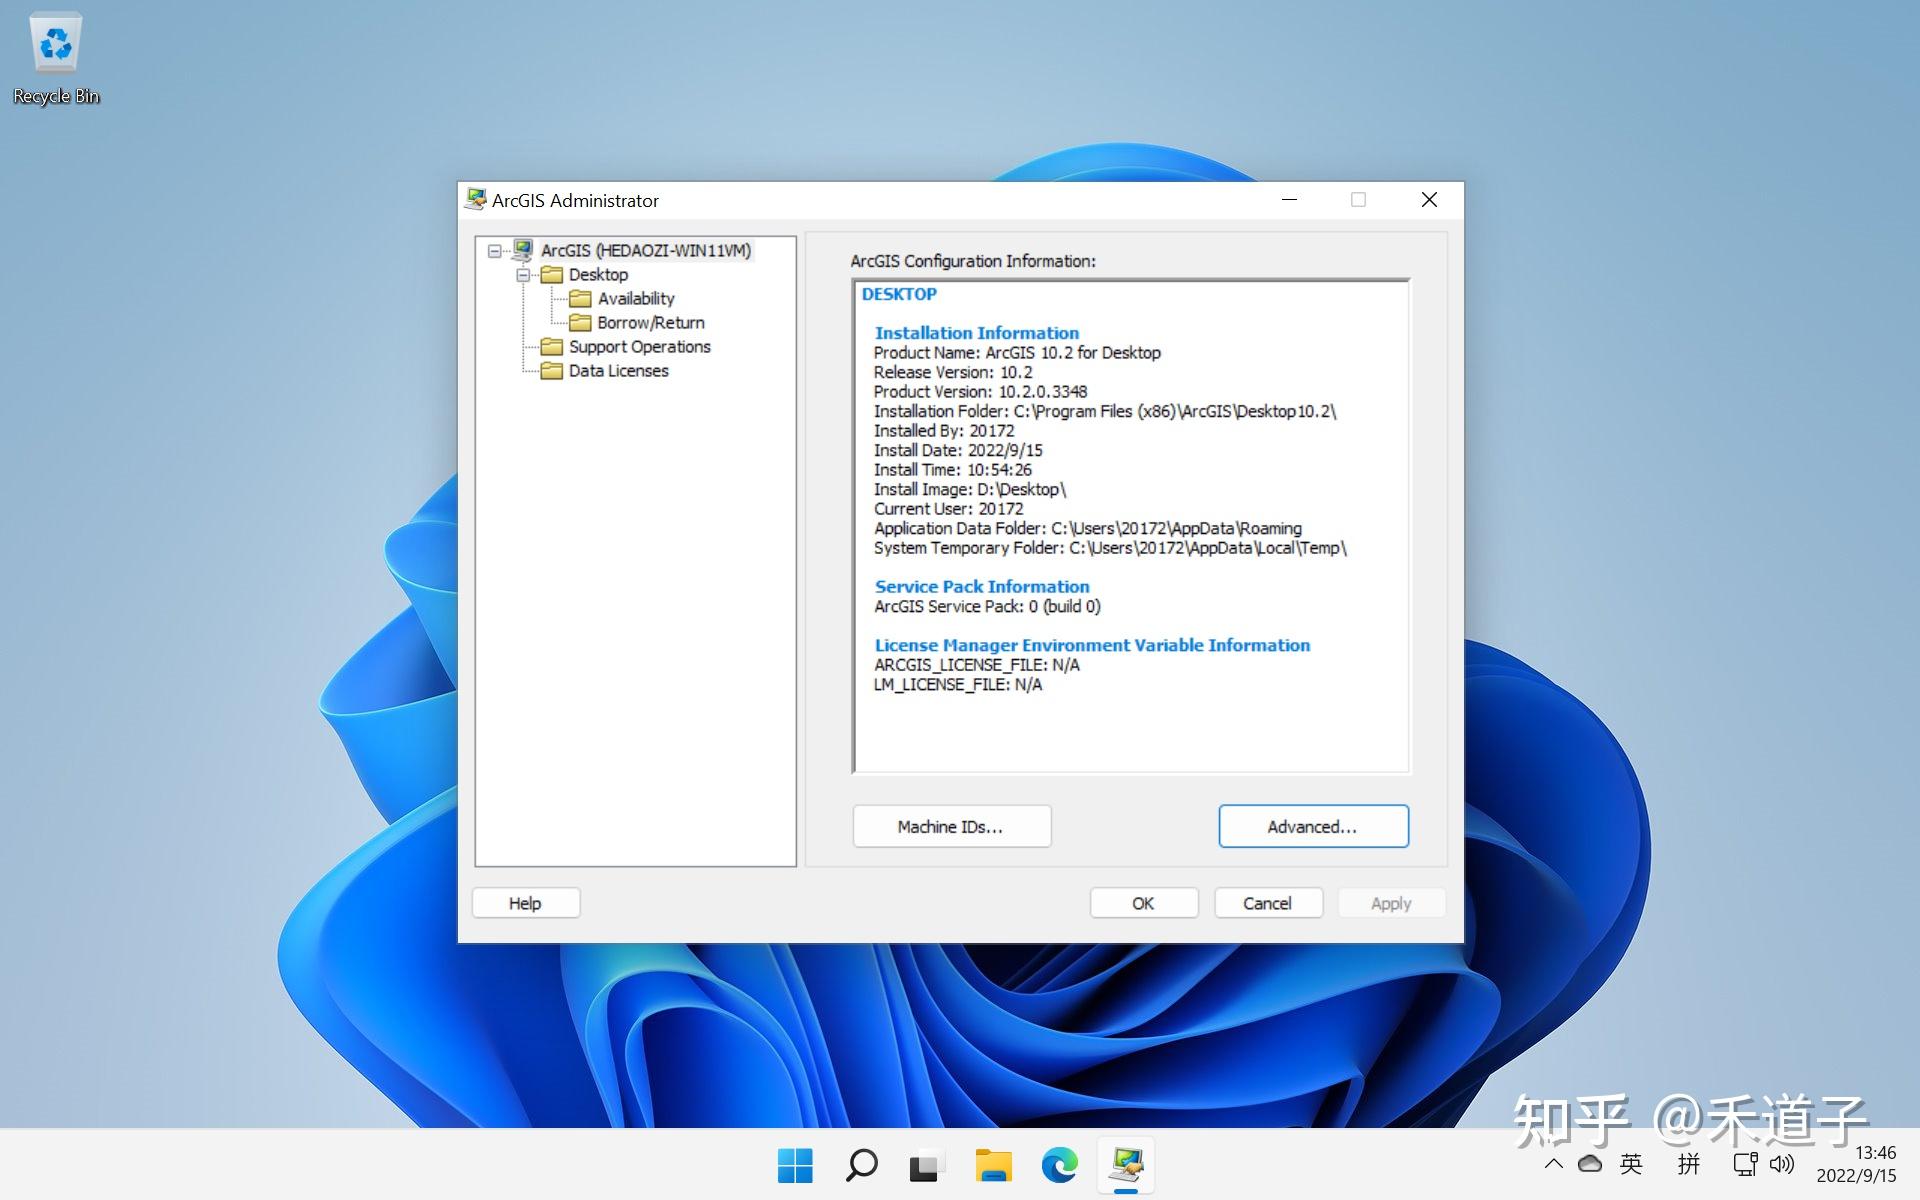Screen dimensions: 1920x1200
Task: Click the Installation Folder path line
Action: coord(1105,411)
